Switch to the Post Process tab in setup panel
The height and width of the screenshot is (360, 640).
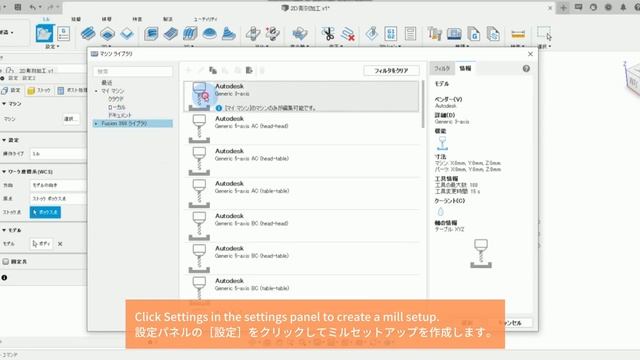72,90
